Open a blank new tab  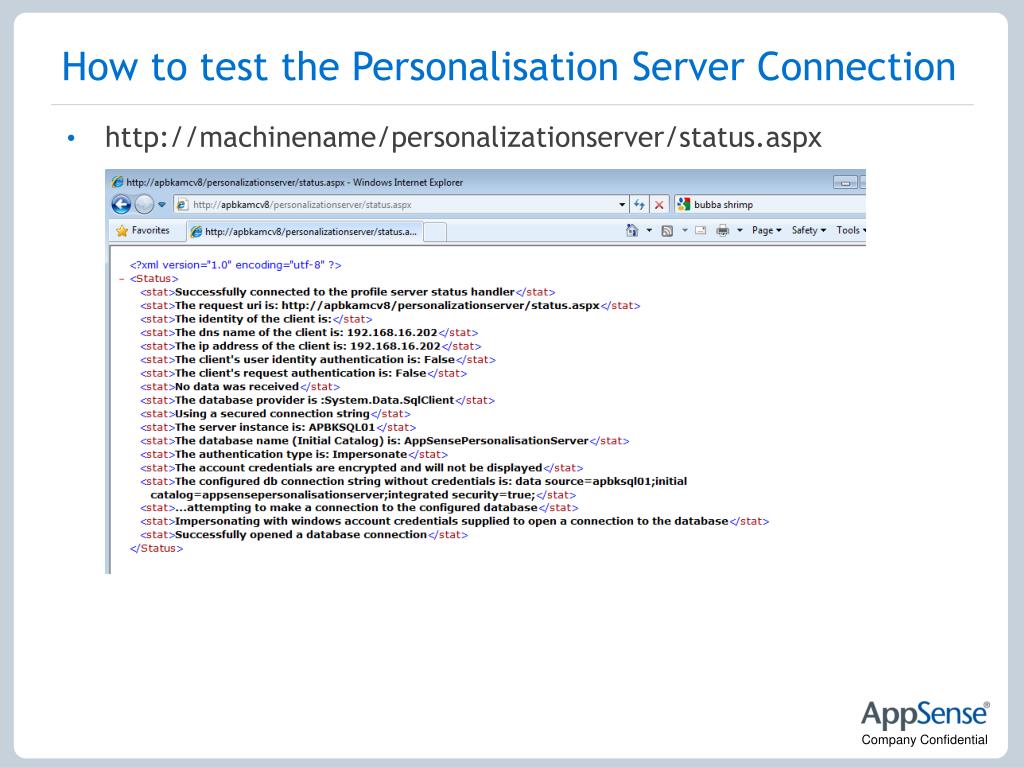pos(436,232)
